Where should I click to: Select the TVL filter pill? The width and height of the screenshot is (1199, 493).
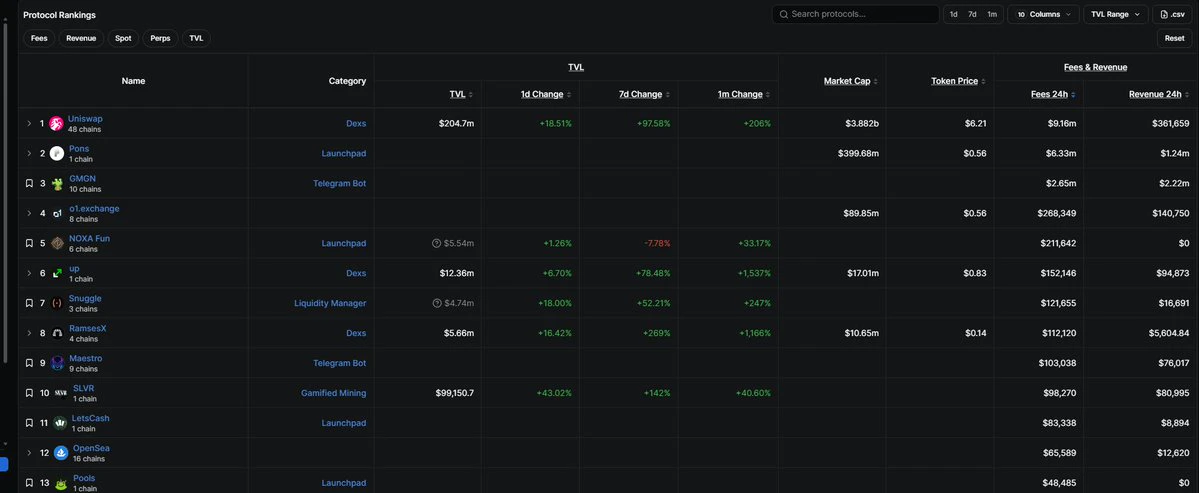point(197,38)
